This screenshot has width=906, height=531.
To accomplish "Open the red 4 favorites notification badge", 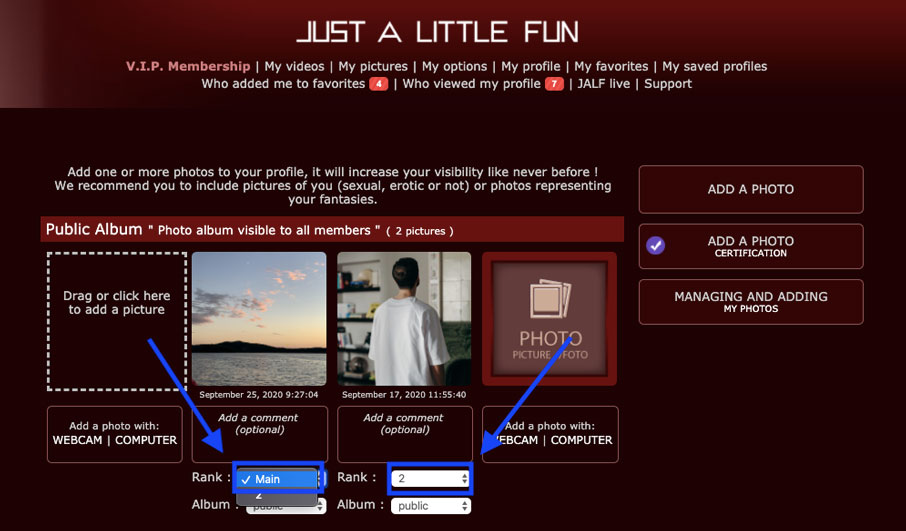I will tap(378, 84).
